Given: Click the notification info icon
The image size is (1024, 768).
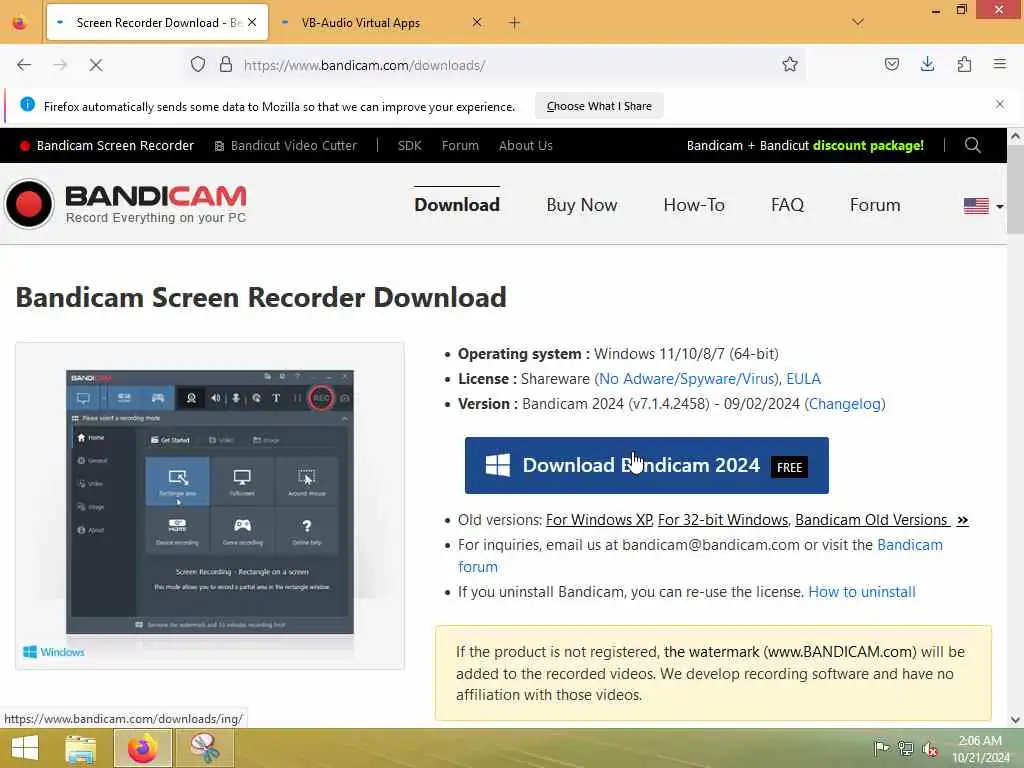Looking at the screenshot, I should tap(27, 104).
